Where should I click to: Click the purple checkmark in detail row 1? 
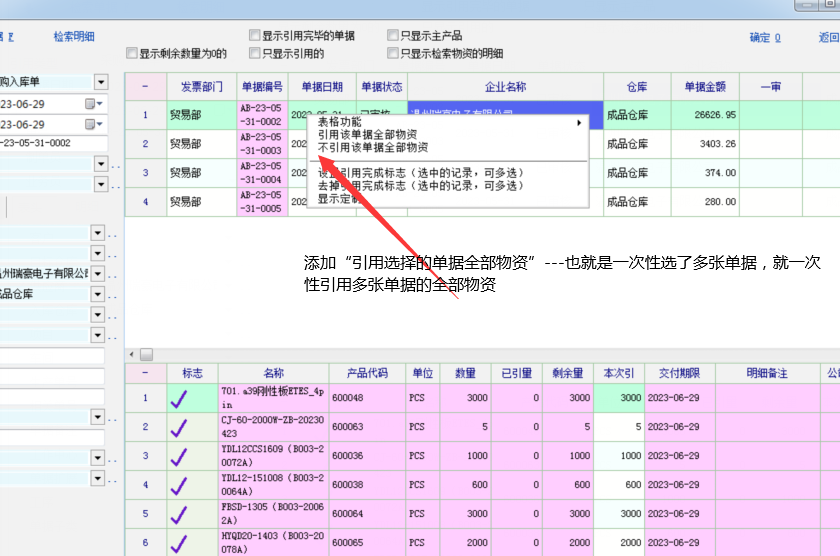179,399
